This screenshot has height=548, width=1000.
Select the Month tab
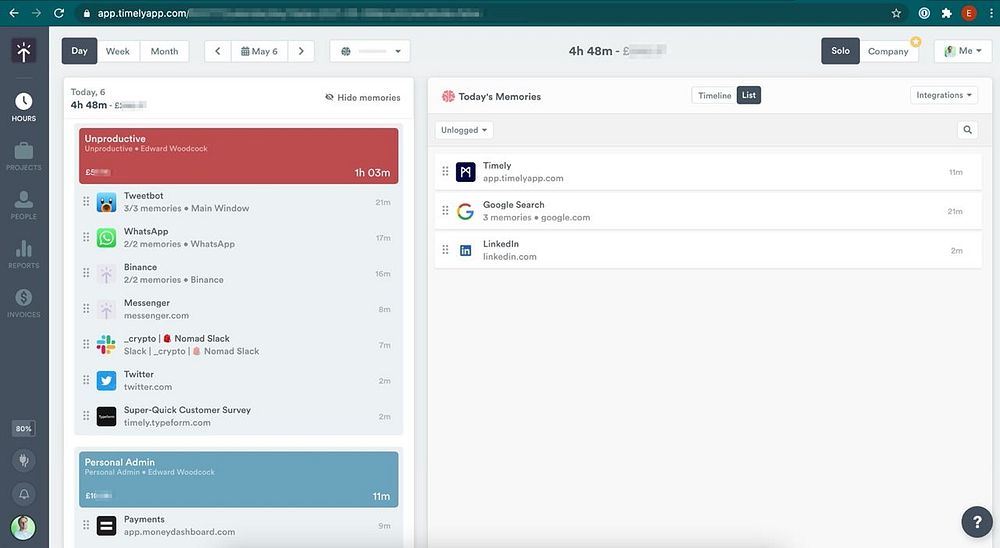[165, 51]
